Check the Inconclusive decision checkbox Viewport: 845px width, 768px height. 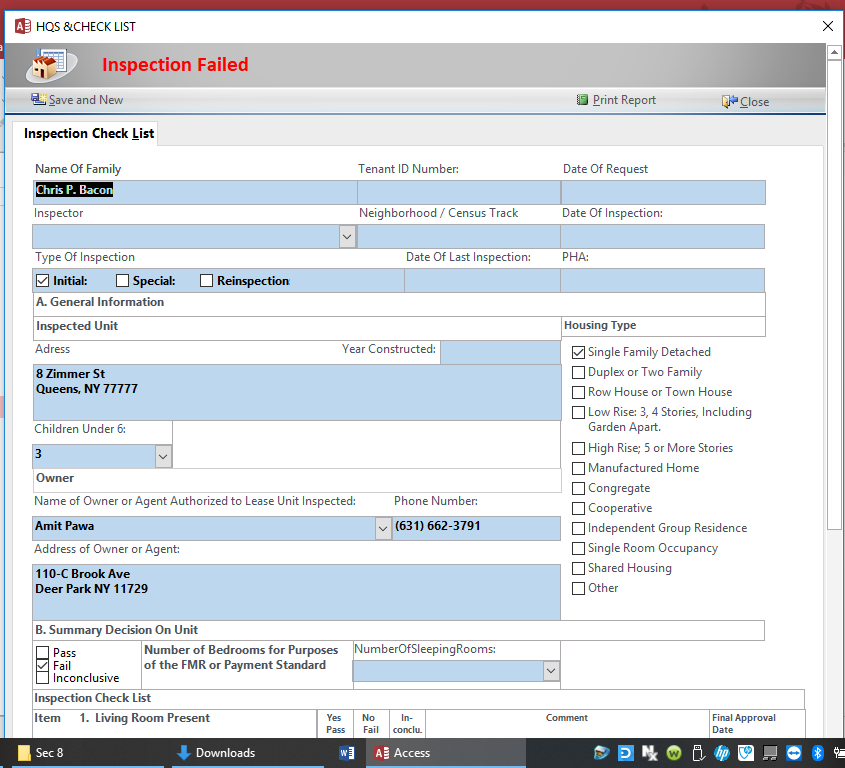tap(43, 677)
